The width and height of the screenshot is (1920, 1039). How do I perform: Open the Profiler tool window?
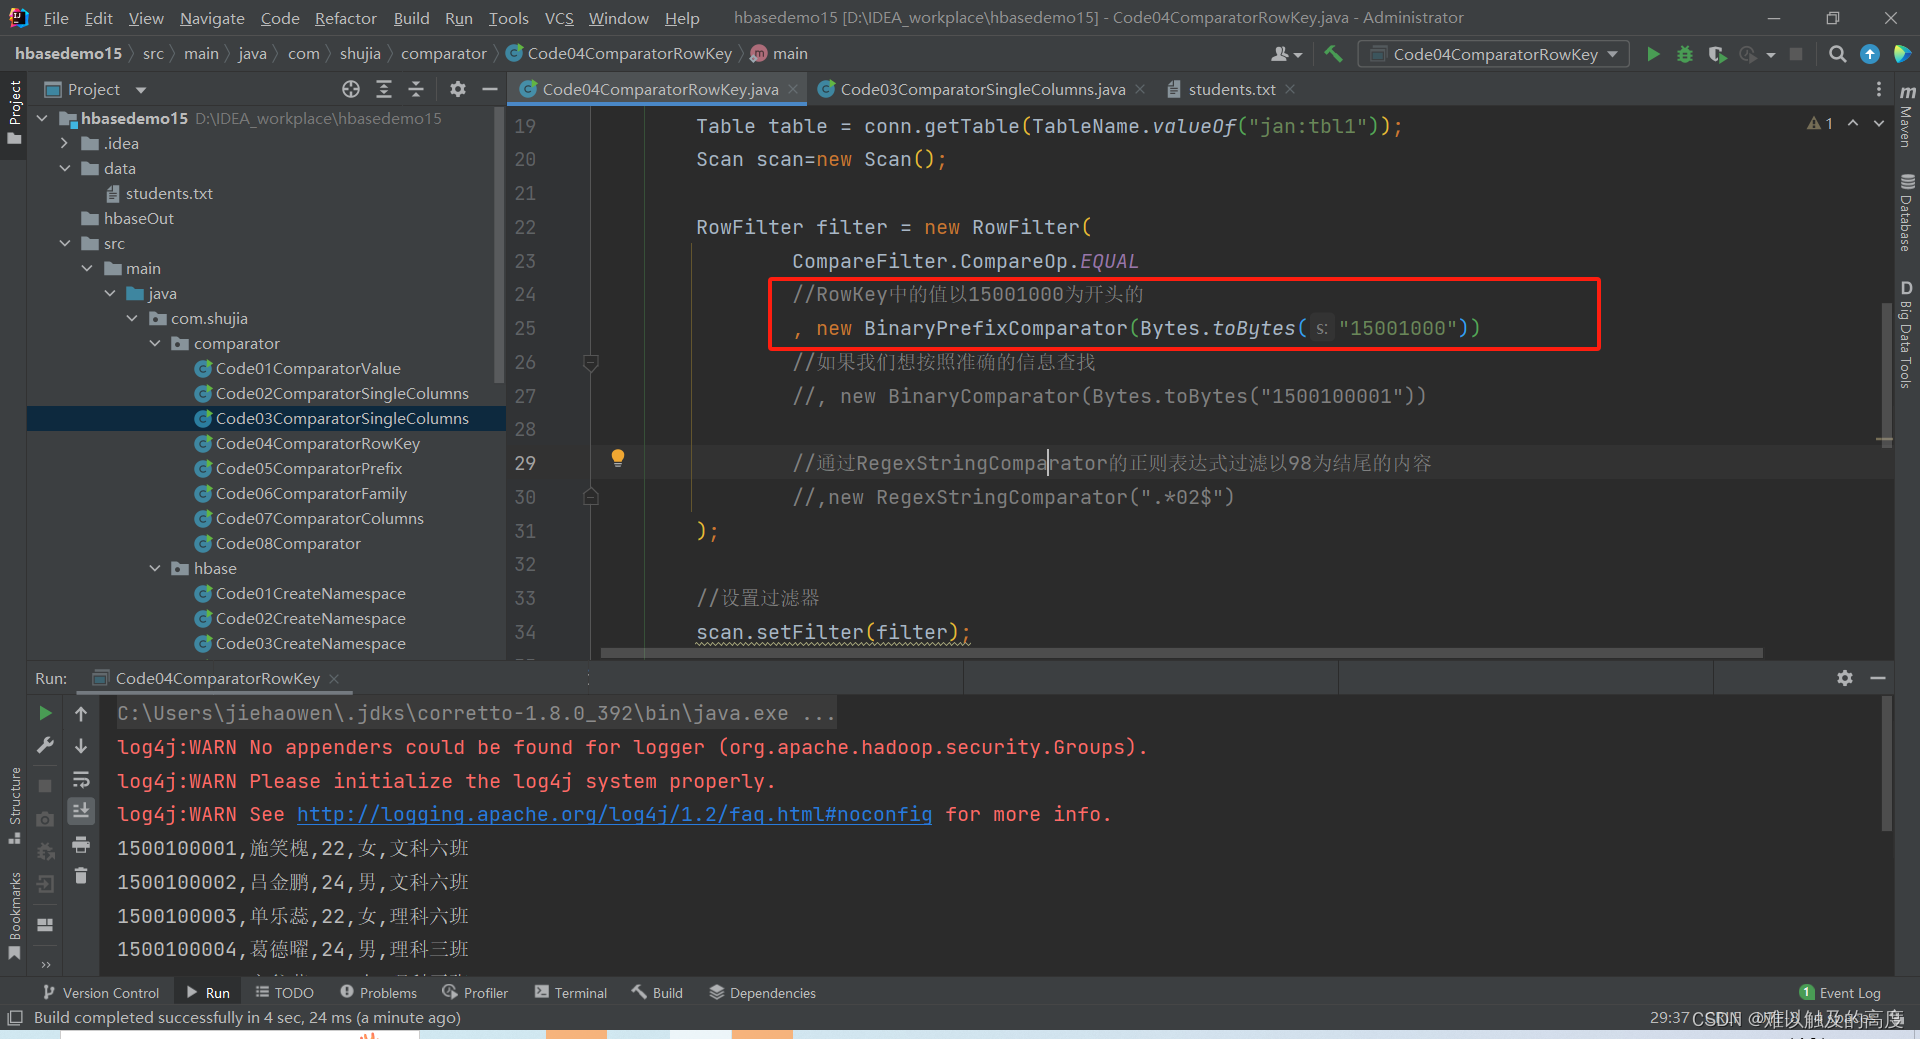click(475, 992)
